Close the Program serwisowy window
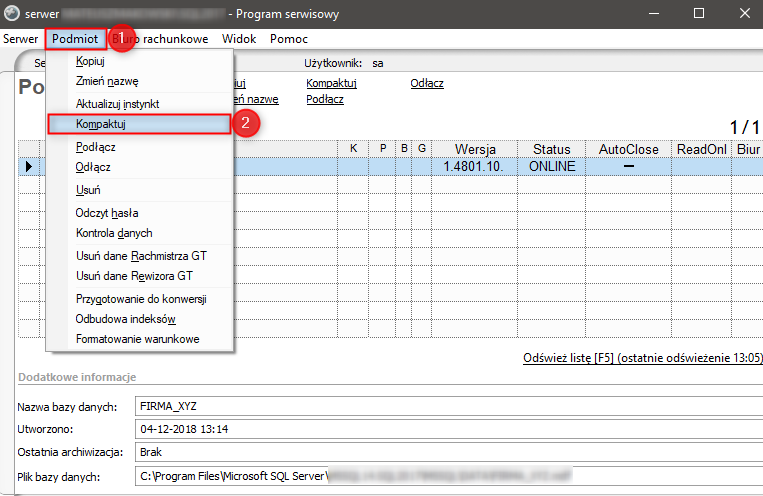This screenshot has height=496, width=763. tap(745, 14)
